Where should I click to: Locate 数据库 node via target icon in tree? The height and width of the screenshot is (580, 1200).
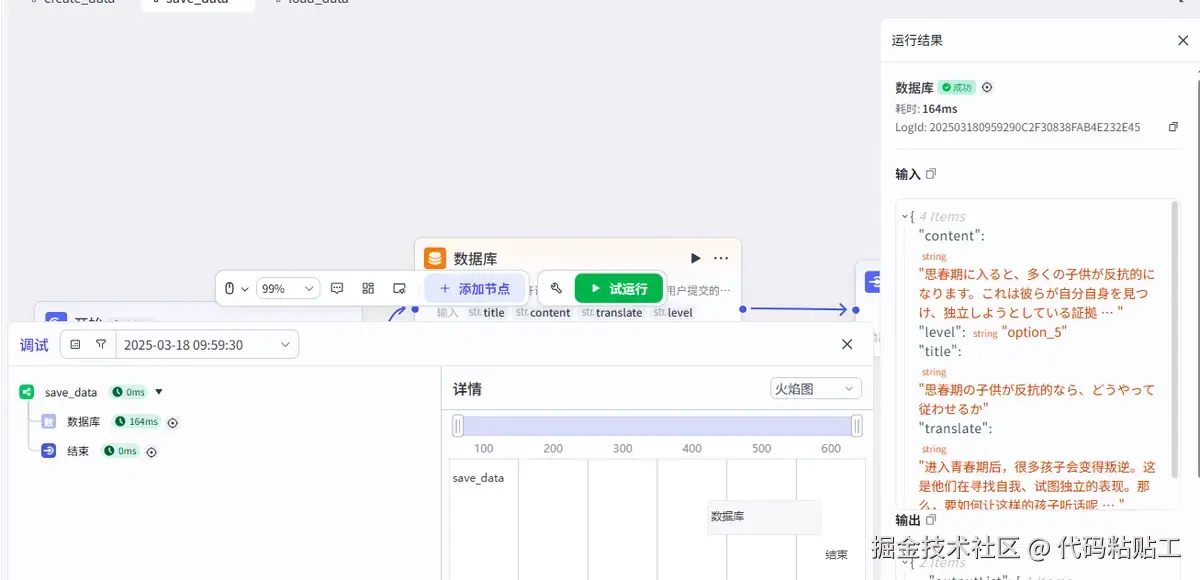point(172,423)
